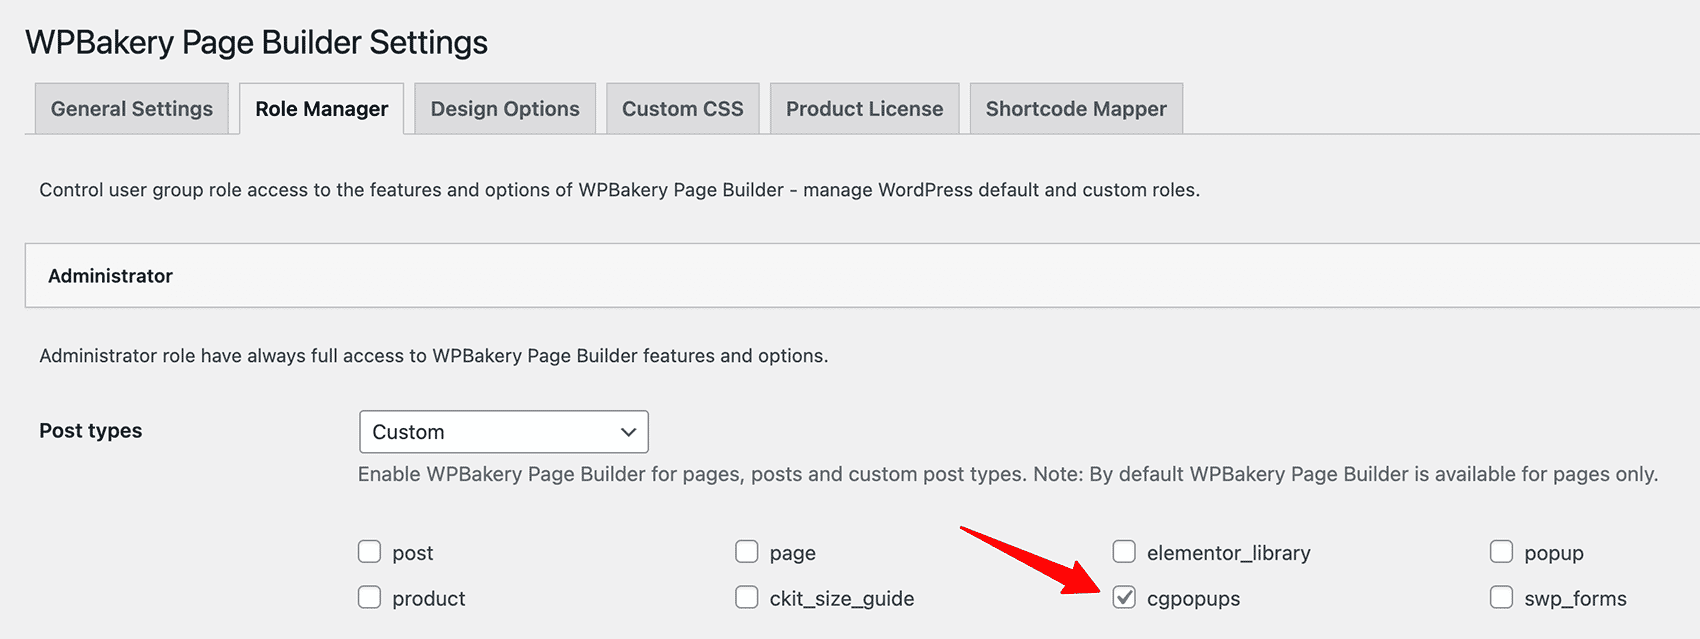Select the Role Manager tab

tap(321, 109)
